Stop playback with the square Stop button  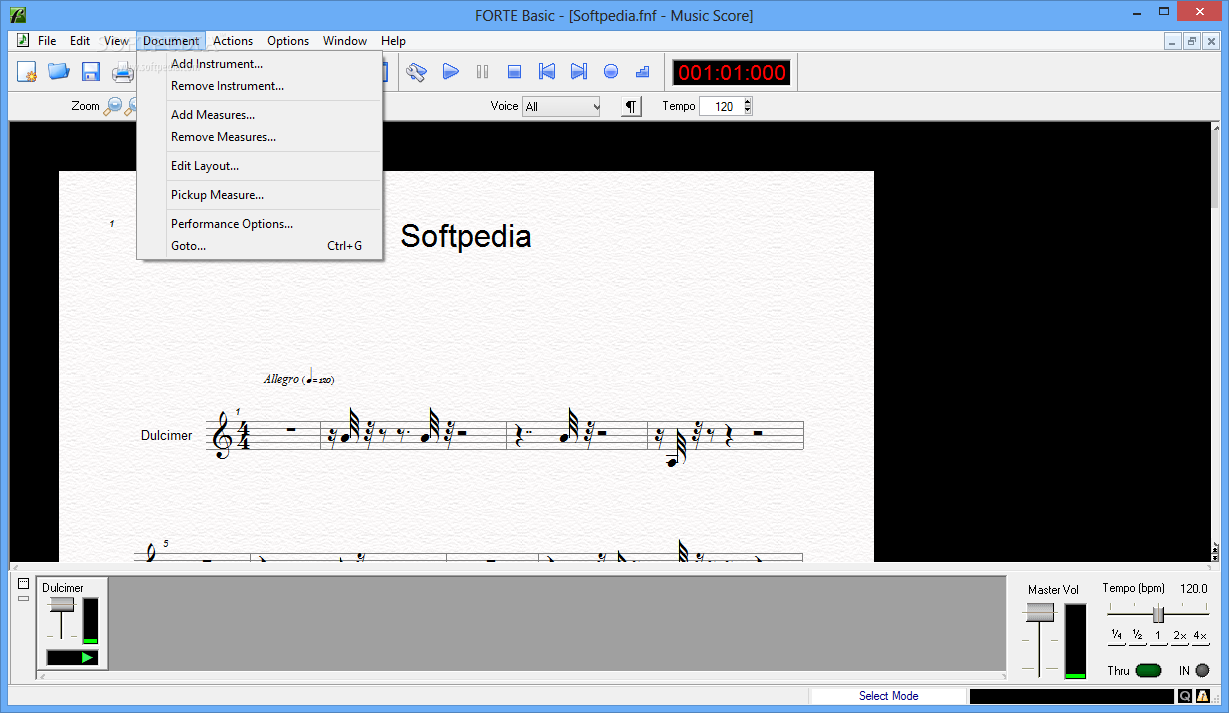515,71
